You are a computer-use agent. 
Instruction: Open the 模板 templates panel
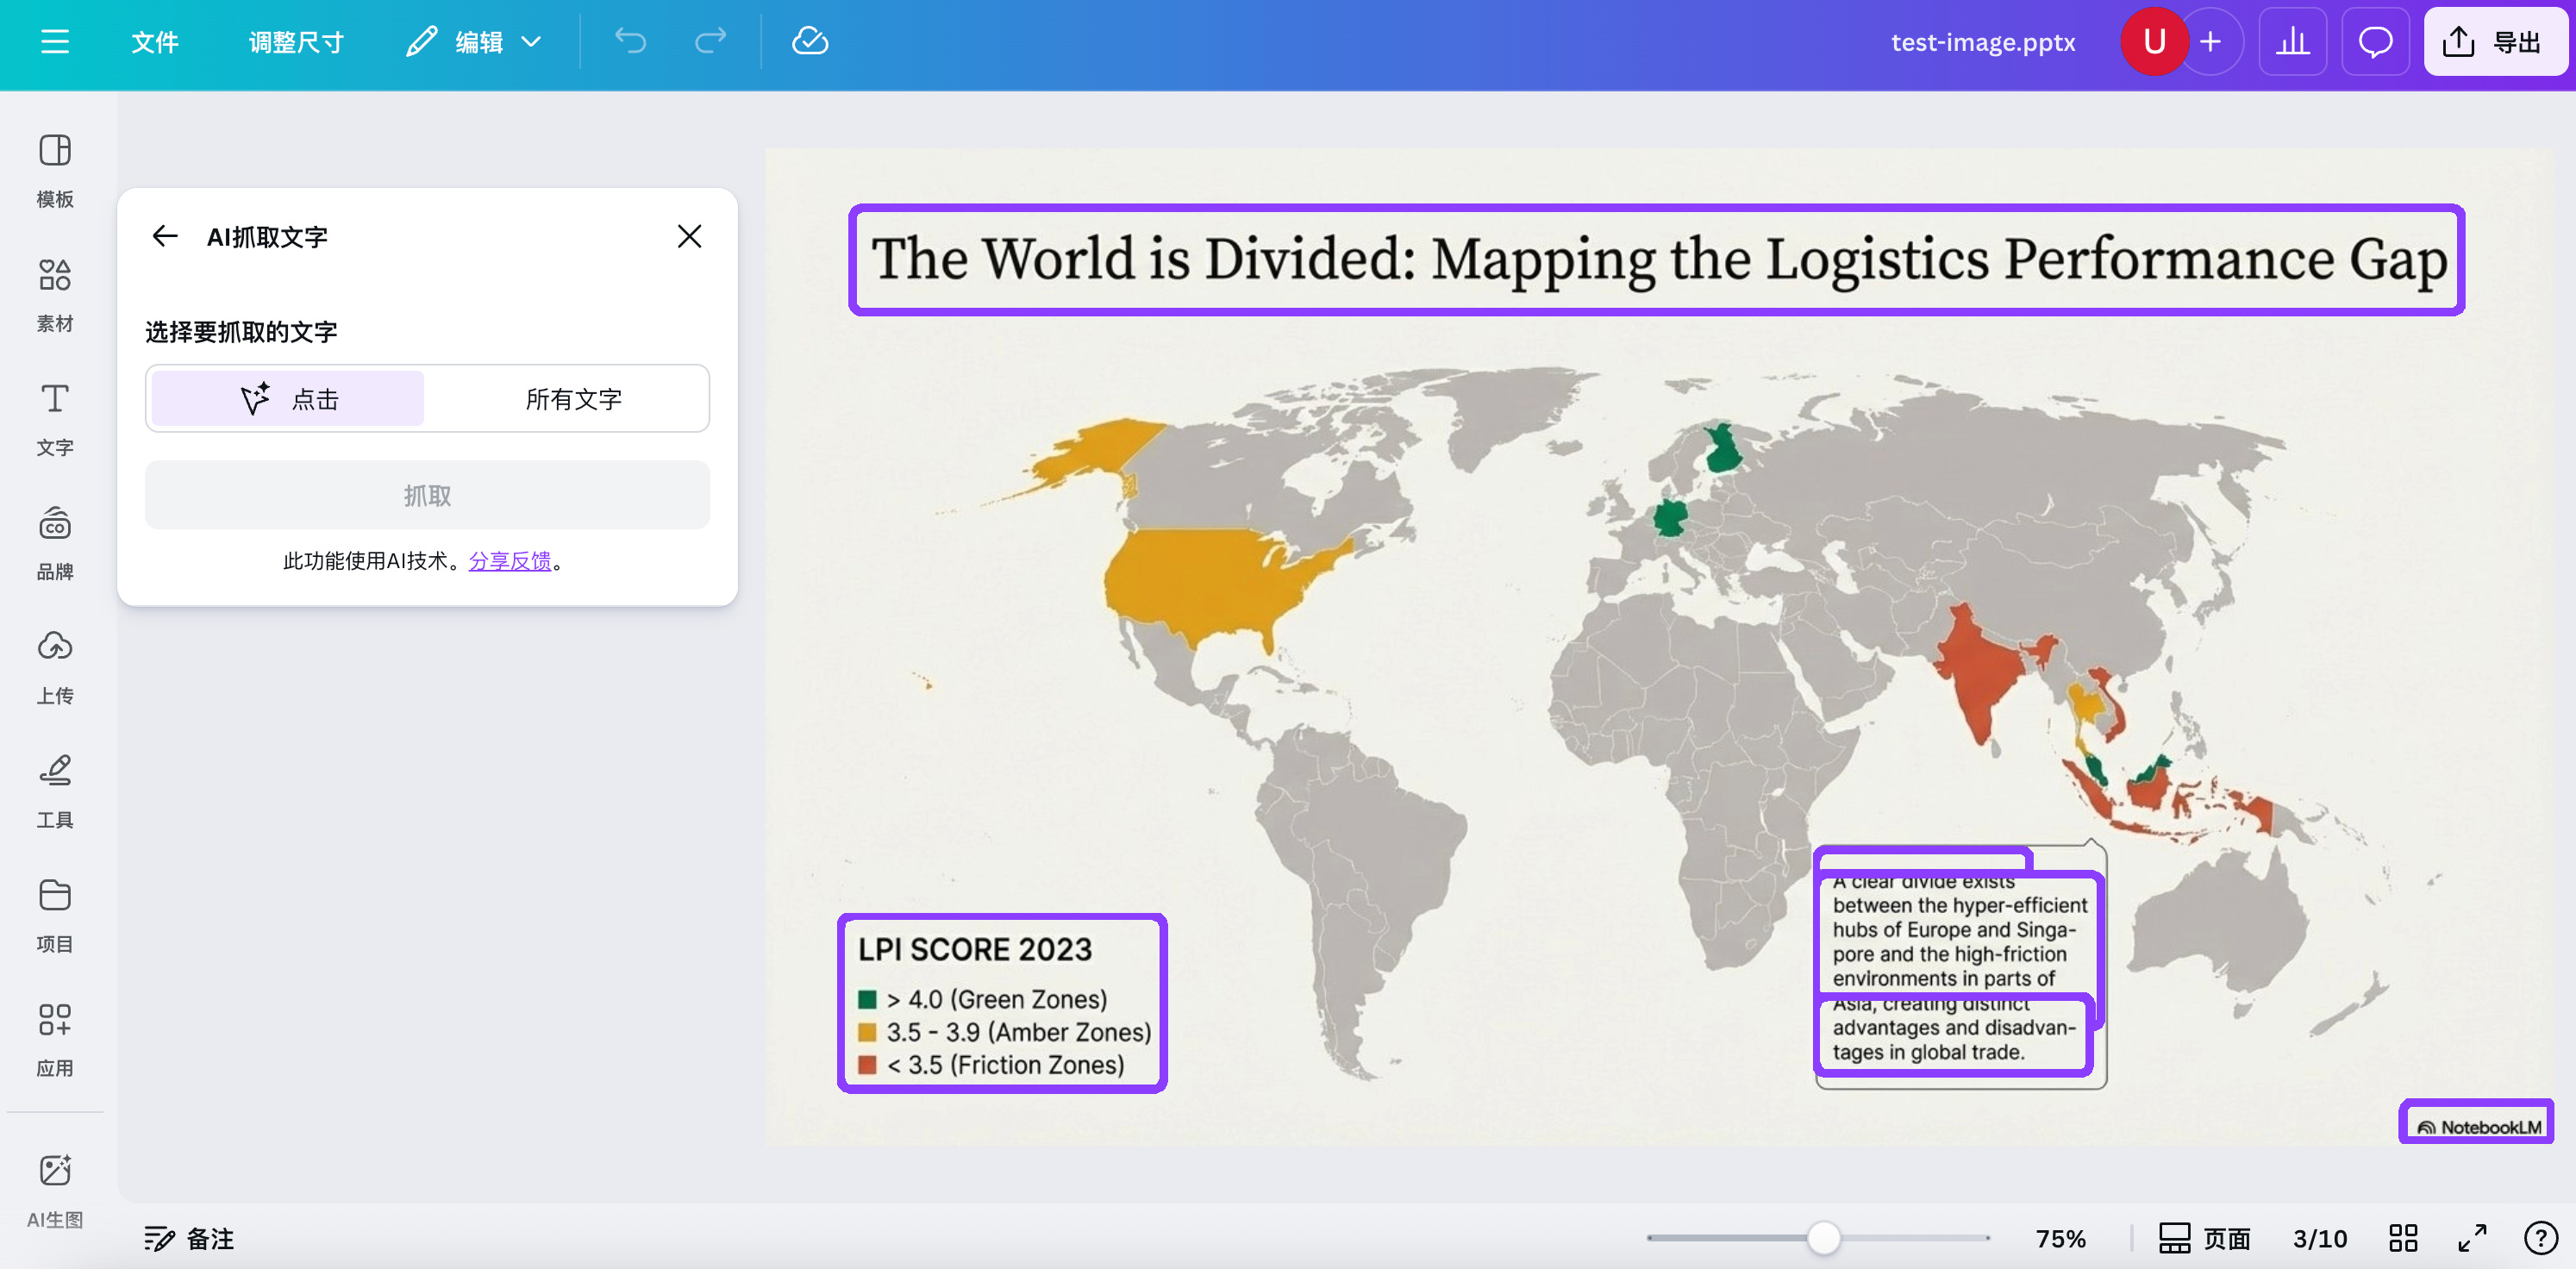(55, 169)
